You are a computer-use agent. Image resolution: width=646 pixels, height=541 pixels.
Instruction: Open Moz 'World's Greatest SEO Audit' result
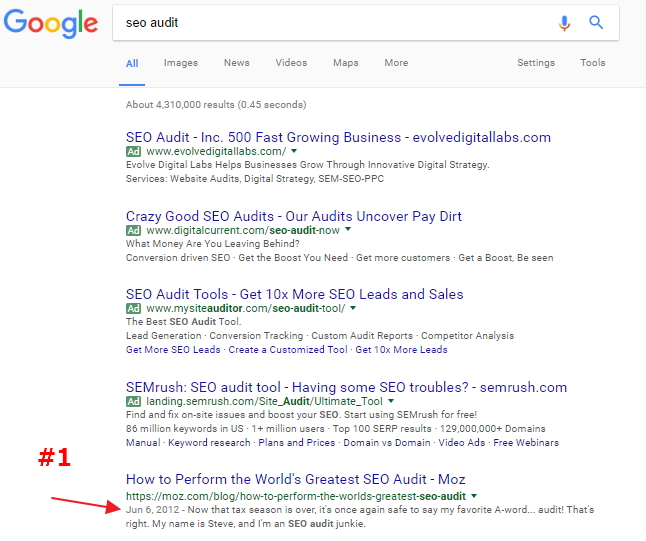coord(296,480)
